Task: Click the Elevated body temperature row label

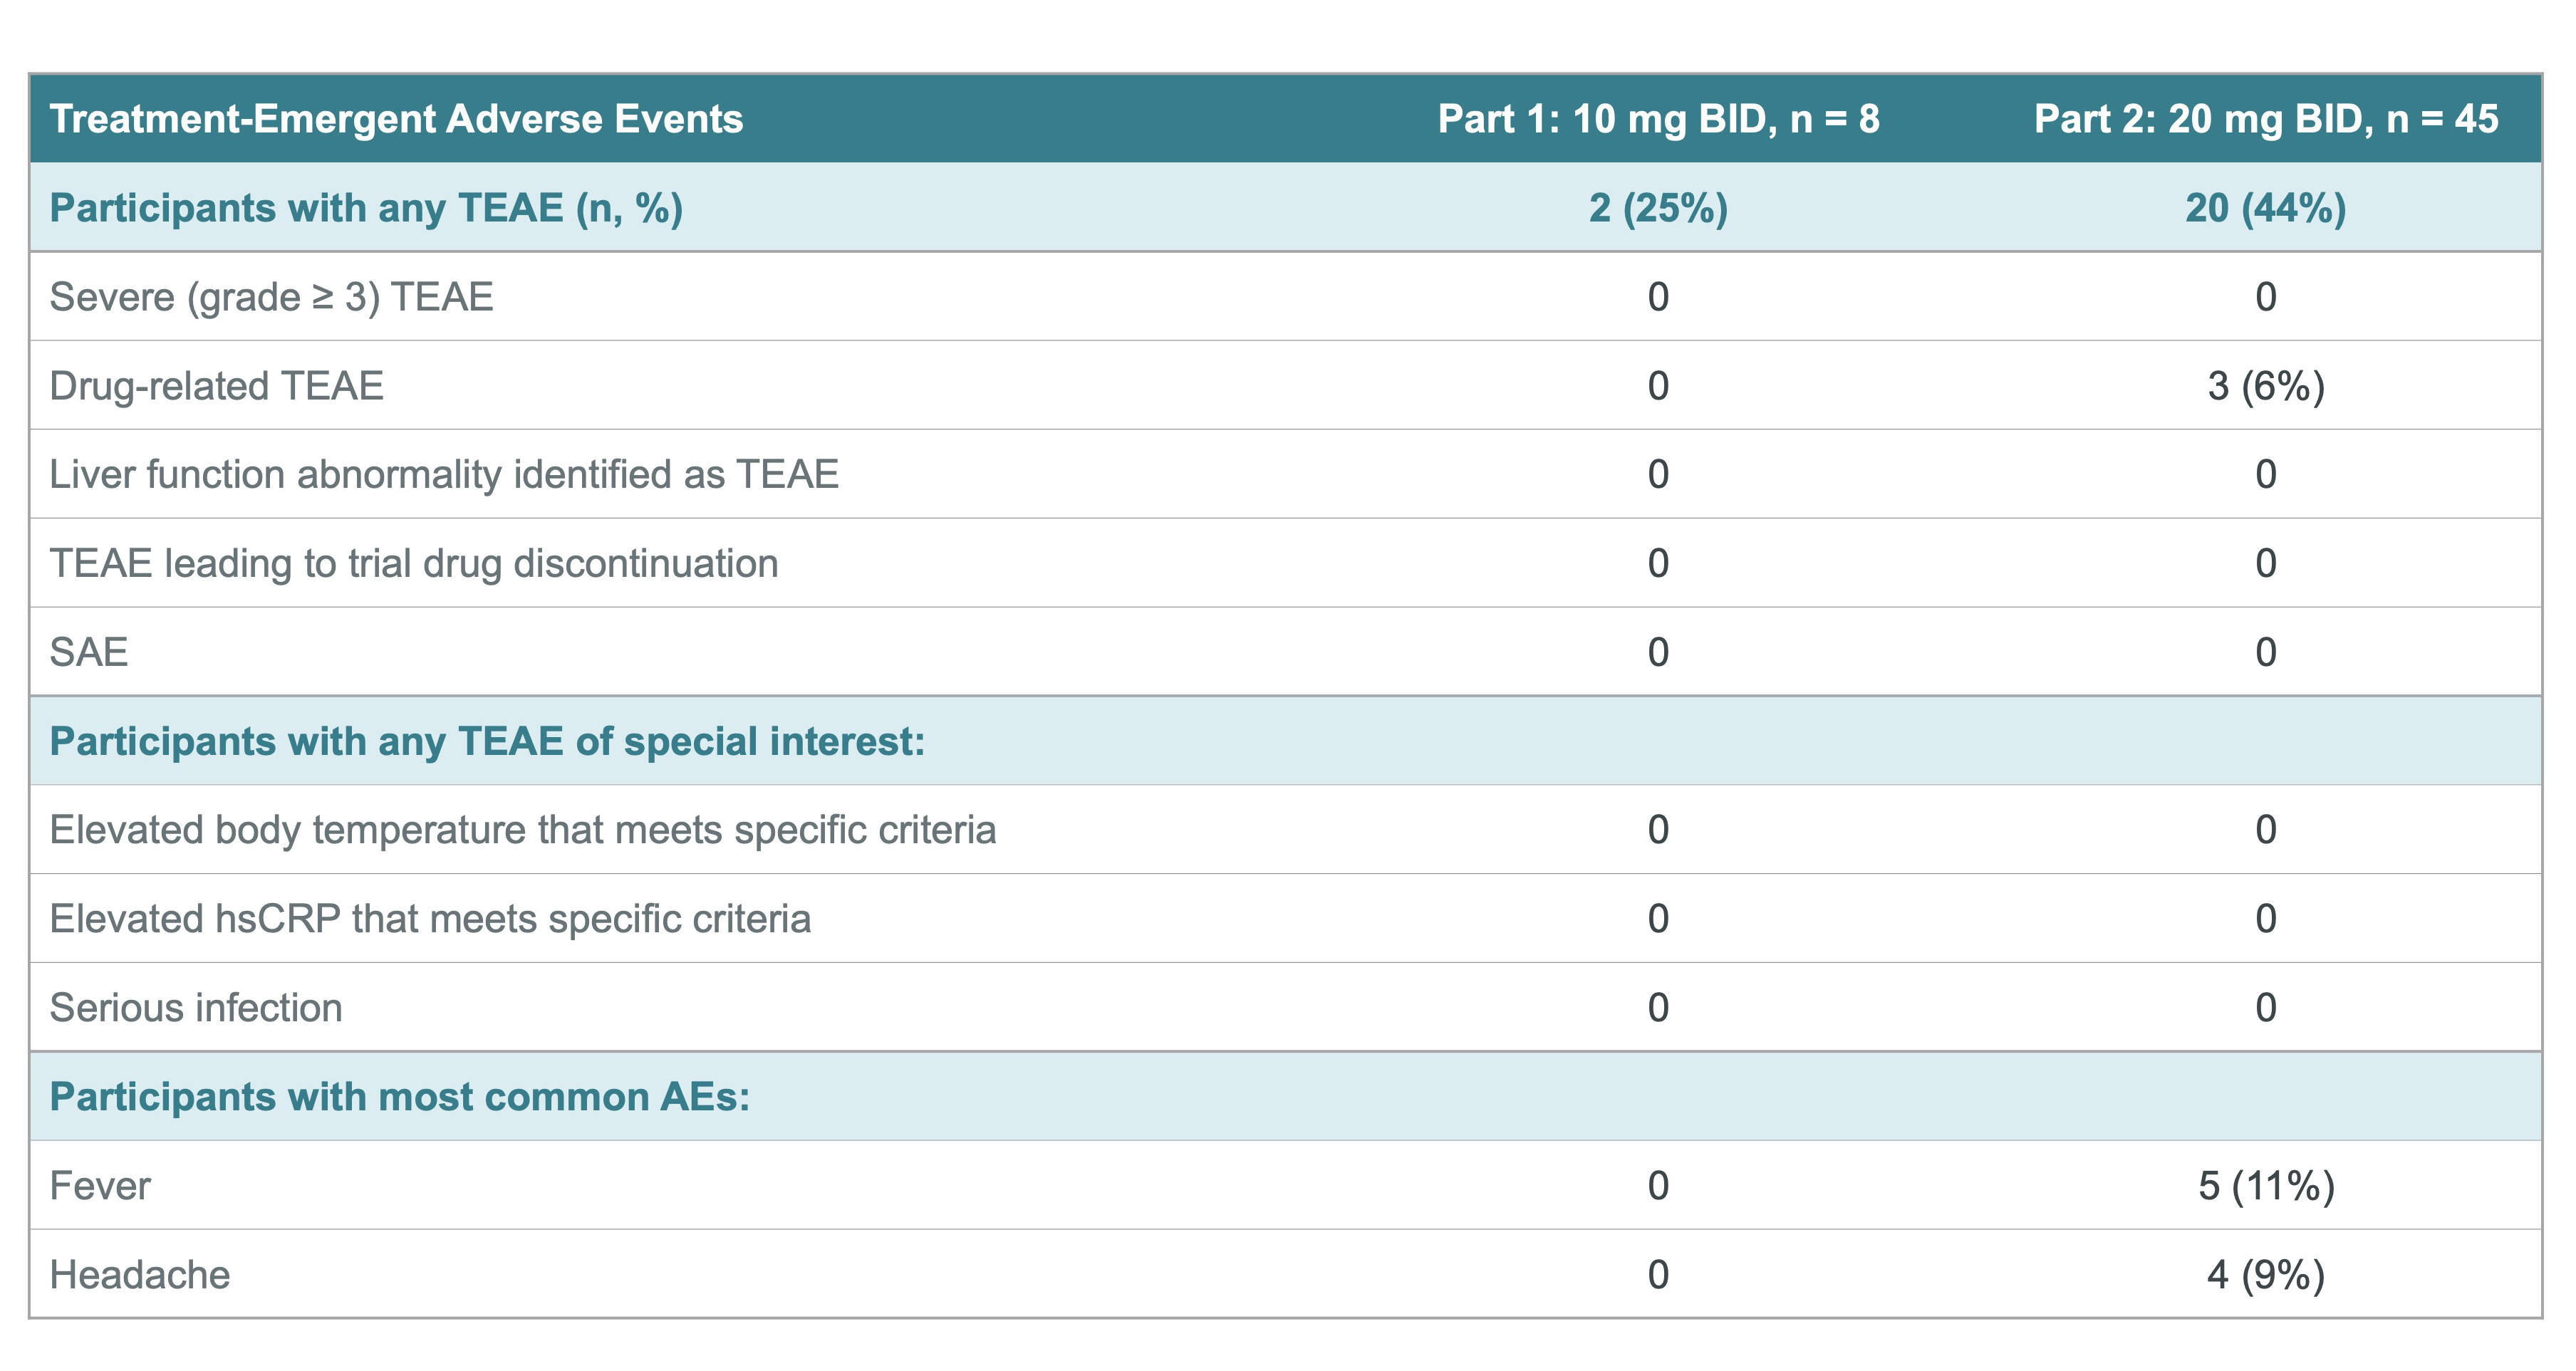Action: 522,830
